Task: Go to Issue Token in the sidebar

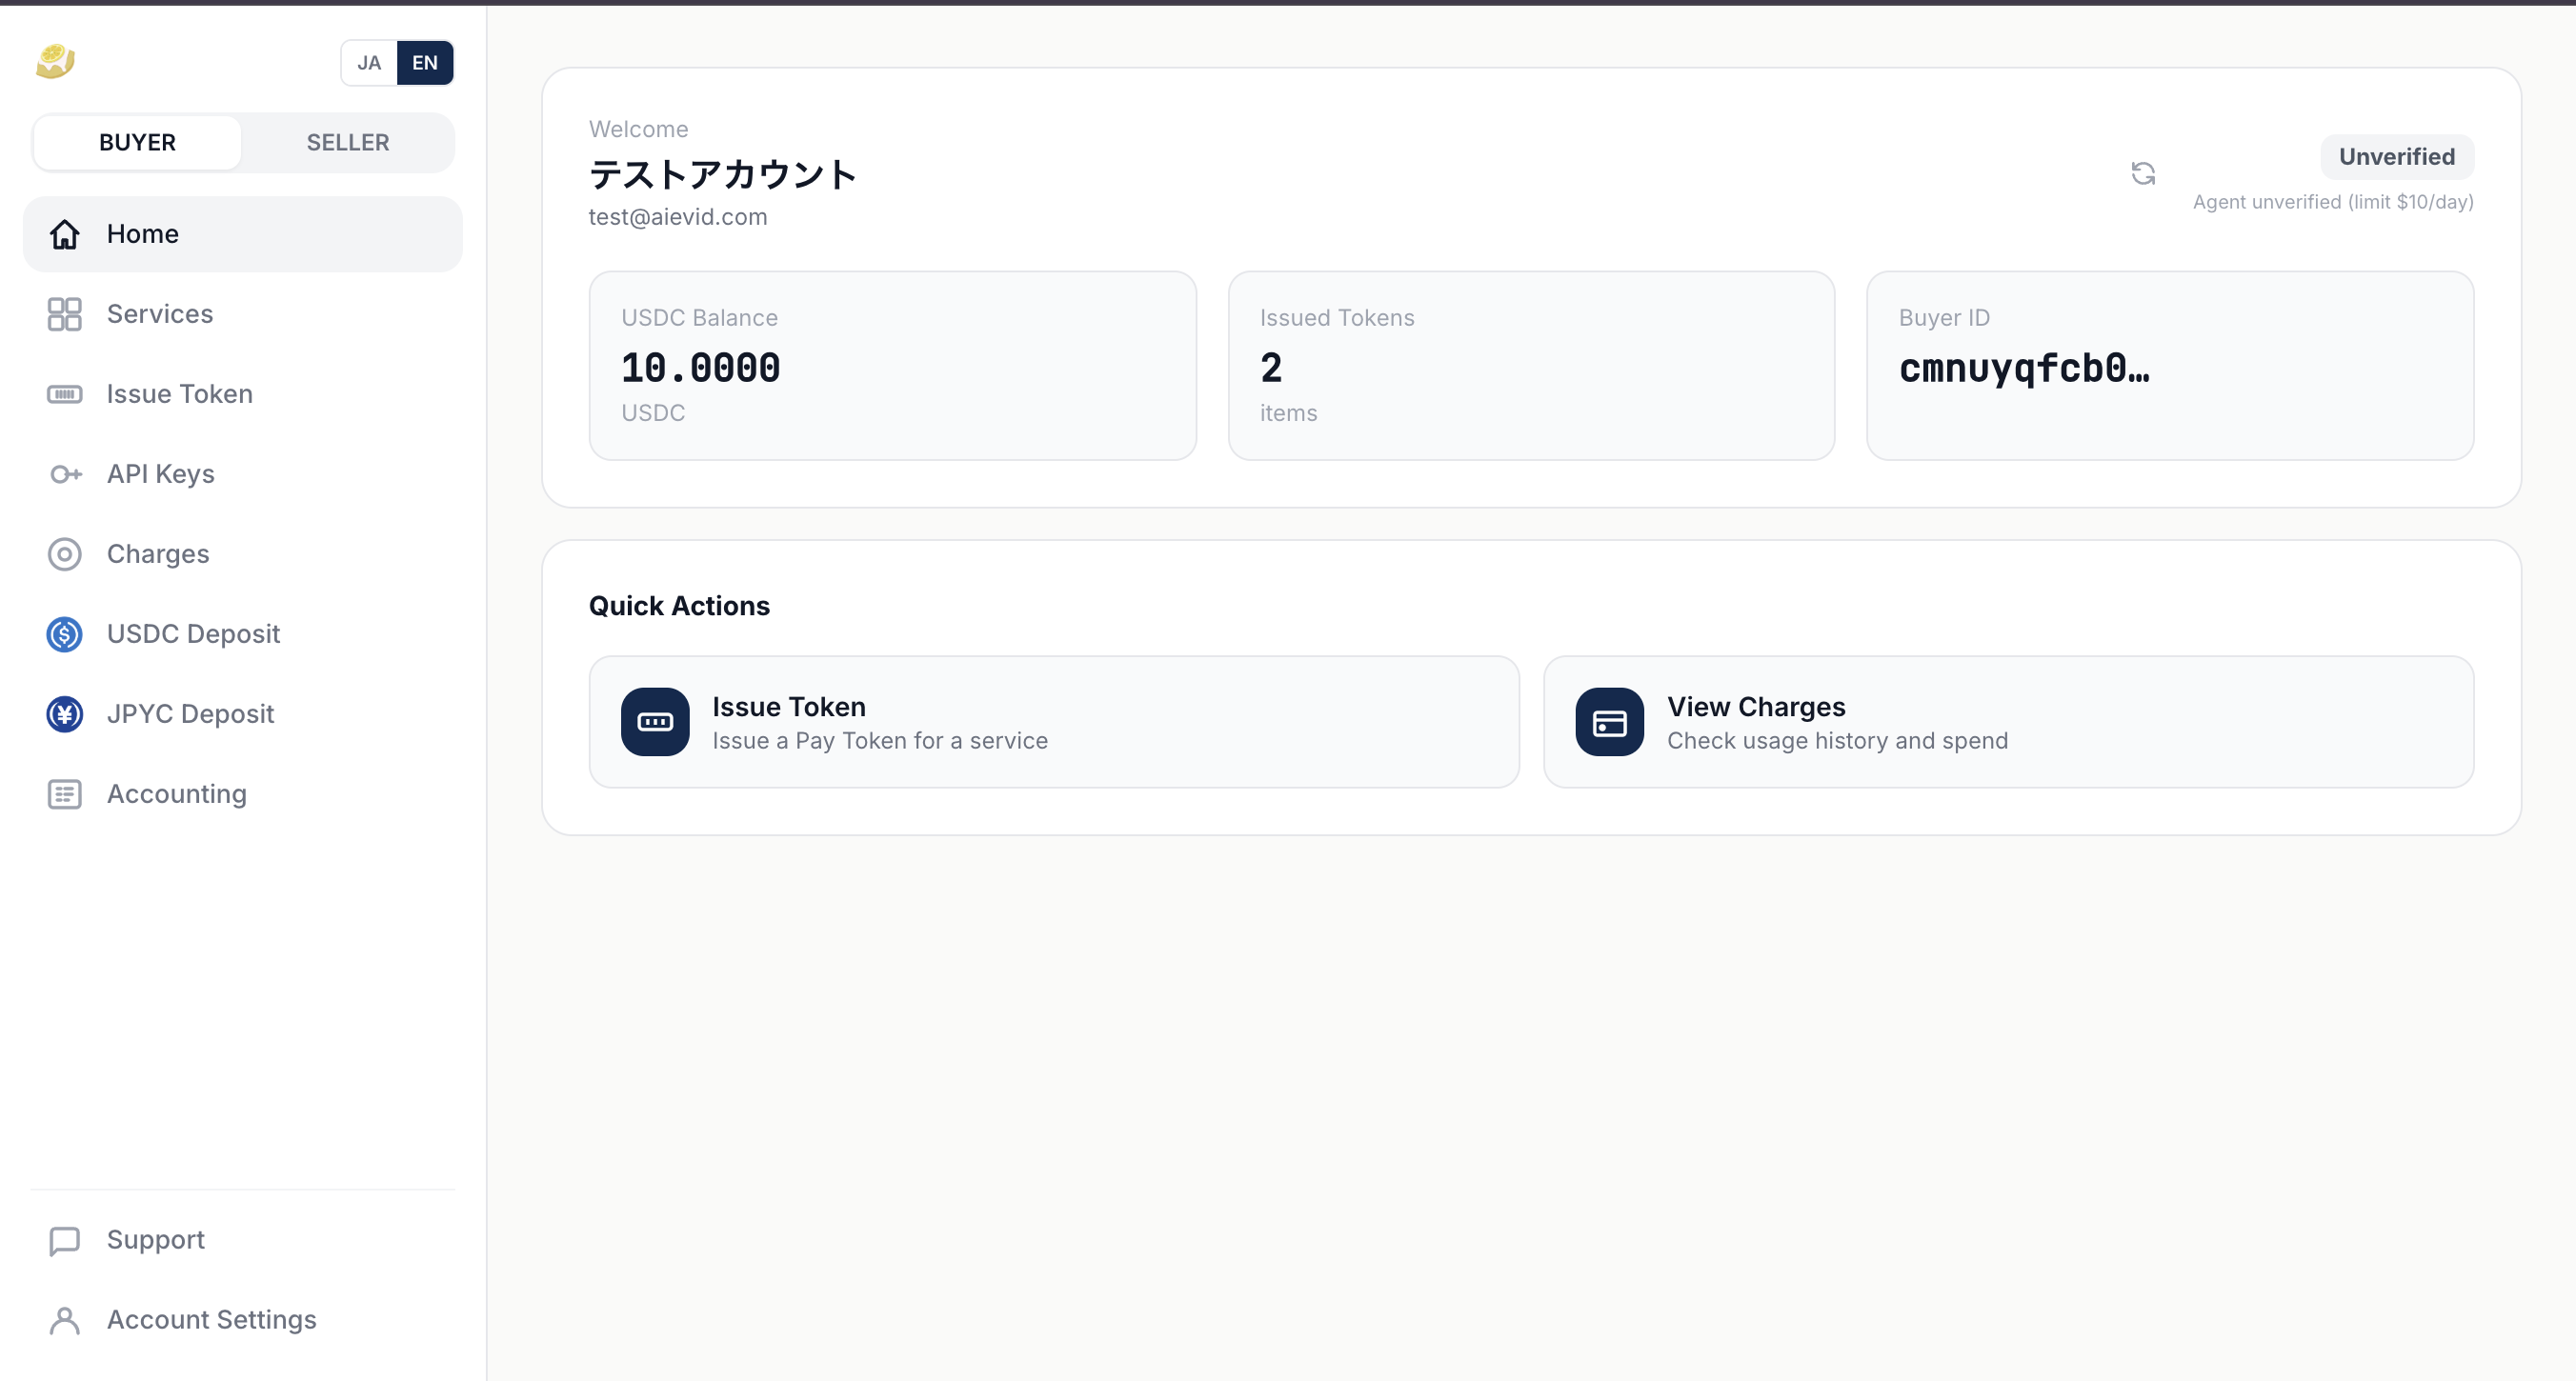Action: [243, 394]
